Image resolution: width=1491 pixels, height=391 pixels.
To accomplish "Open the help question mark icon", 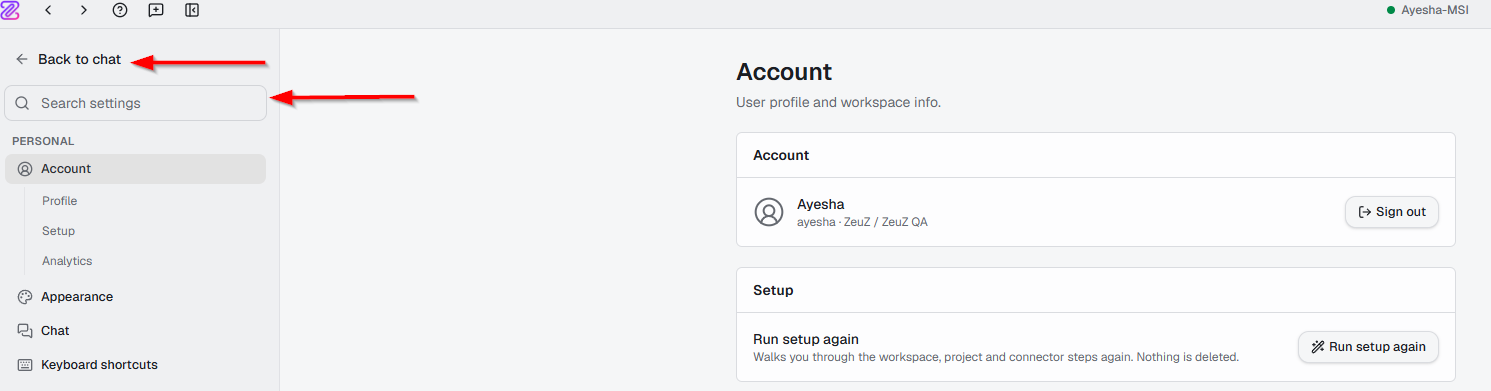I will pyautogui.click(x=120, y=10).
